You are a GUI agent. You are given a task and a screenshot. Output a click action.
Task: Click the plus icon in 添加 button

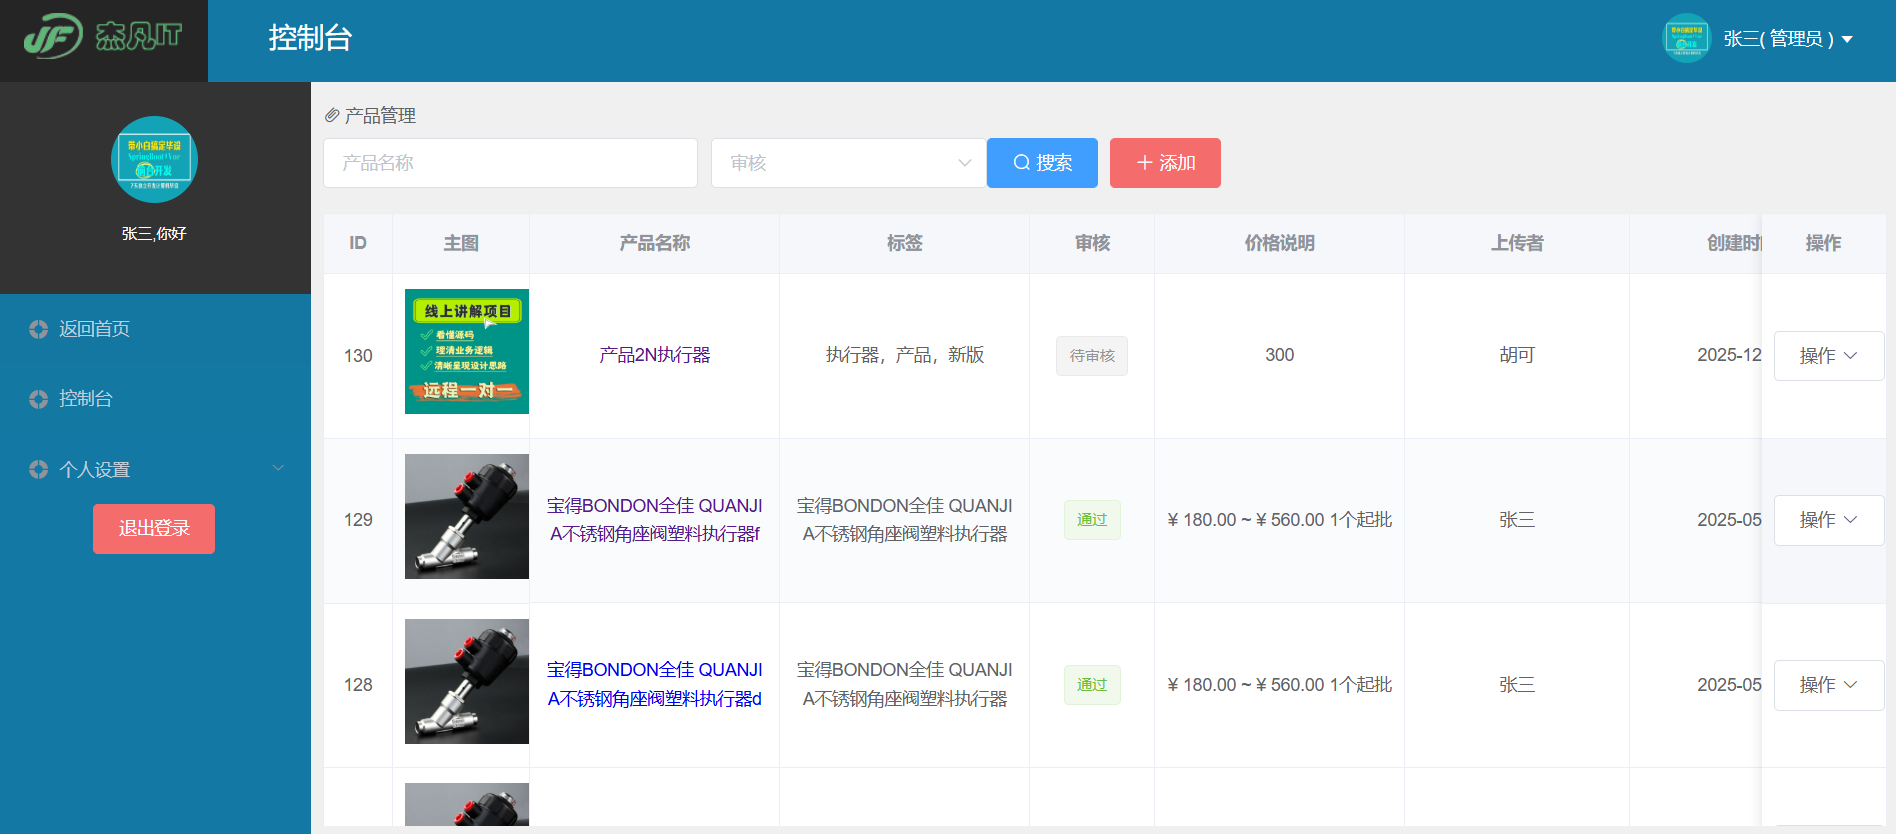pos(1145,162)
